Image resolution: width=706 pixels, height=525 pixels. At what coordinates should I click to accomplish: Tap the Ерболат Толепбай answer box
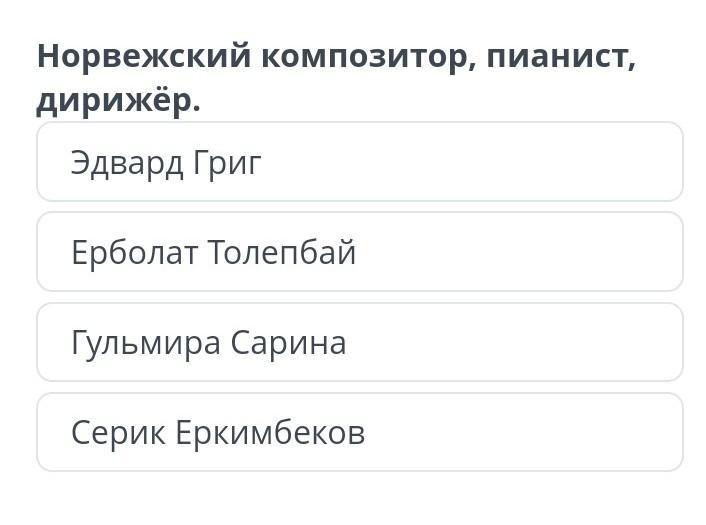click(x=359, y=252)
